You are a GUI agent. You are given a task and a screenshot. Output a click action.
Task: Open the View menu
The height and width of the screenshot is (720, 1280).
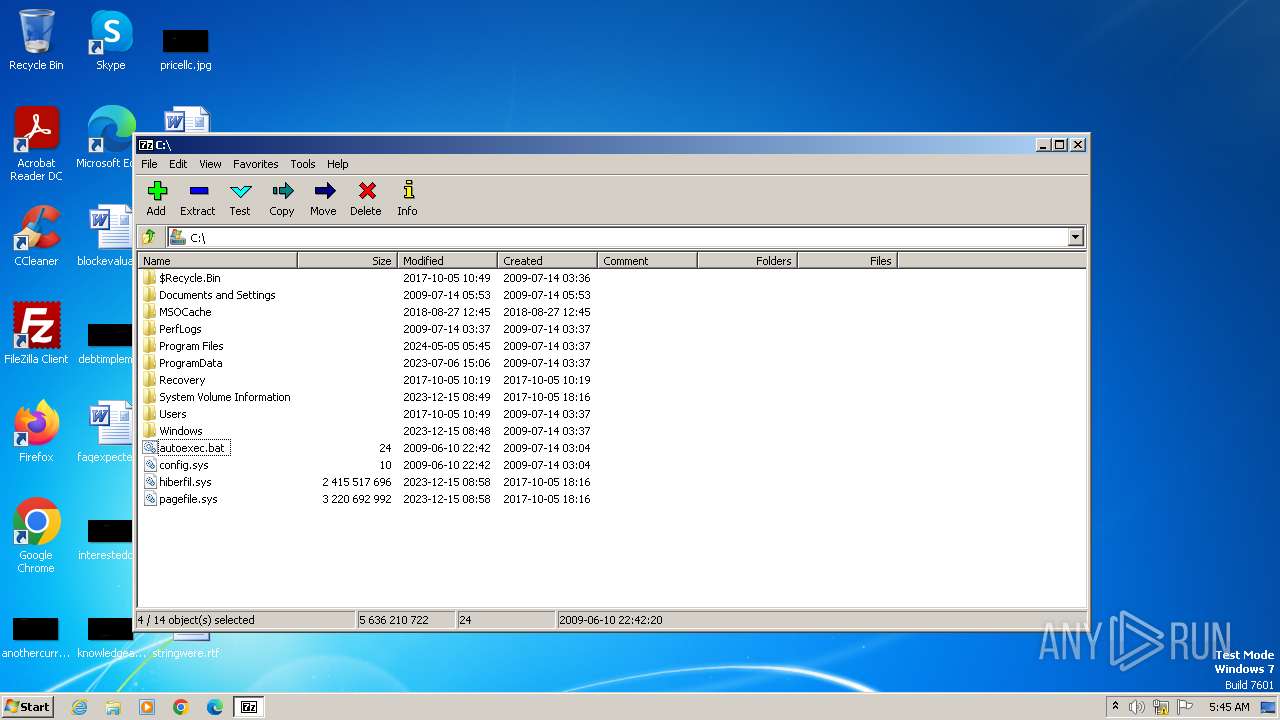coord(210,164)
